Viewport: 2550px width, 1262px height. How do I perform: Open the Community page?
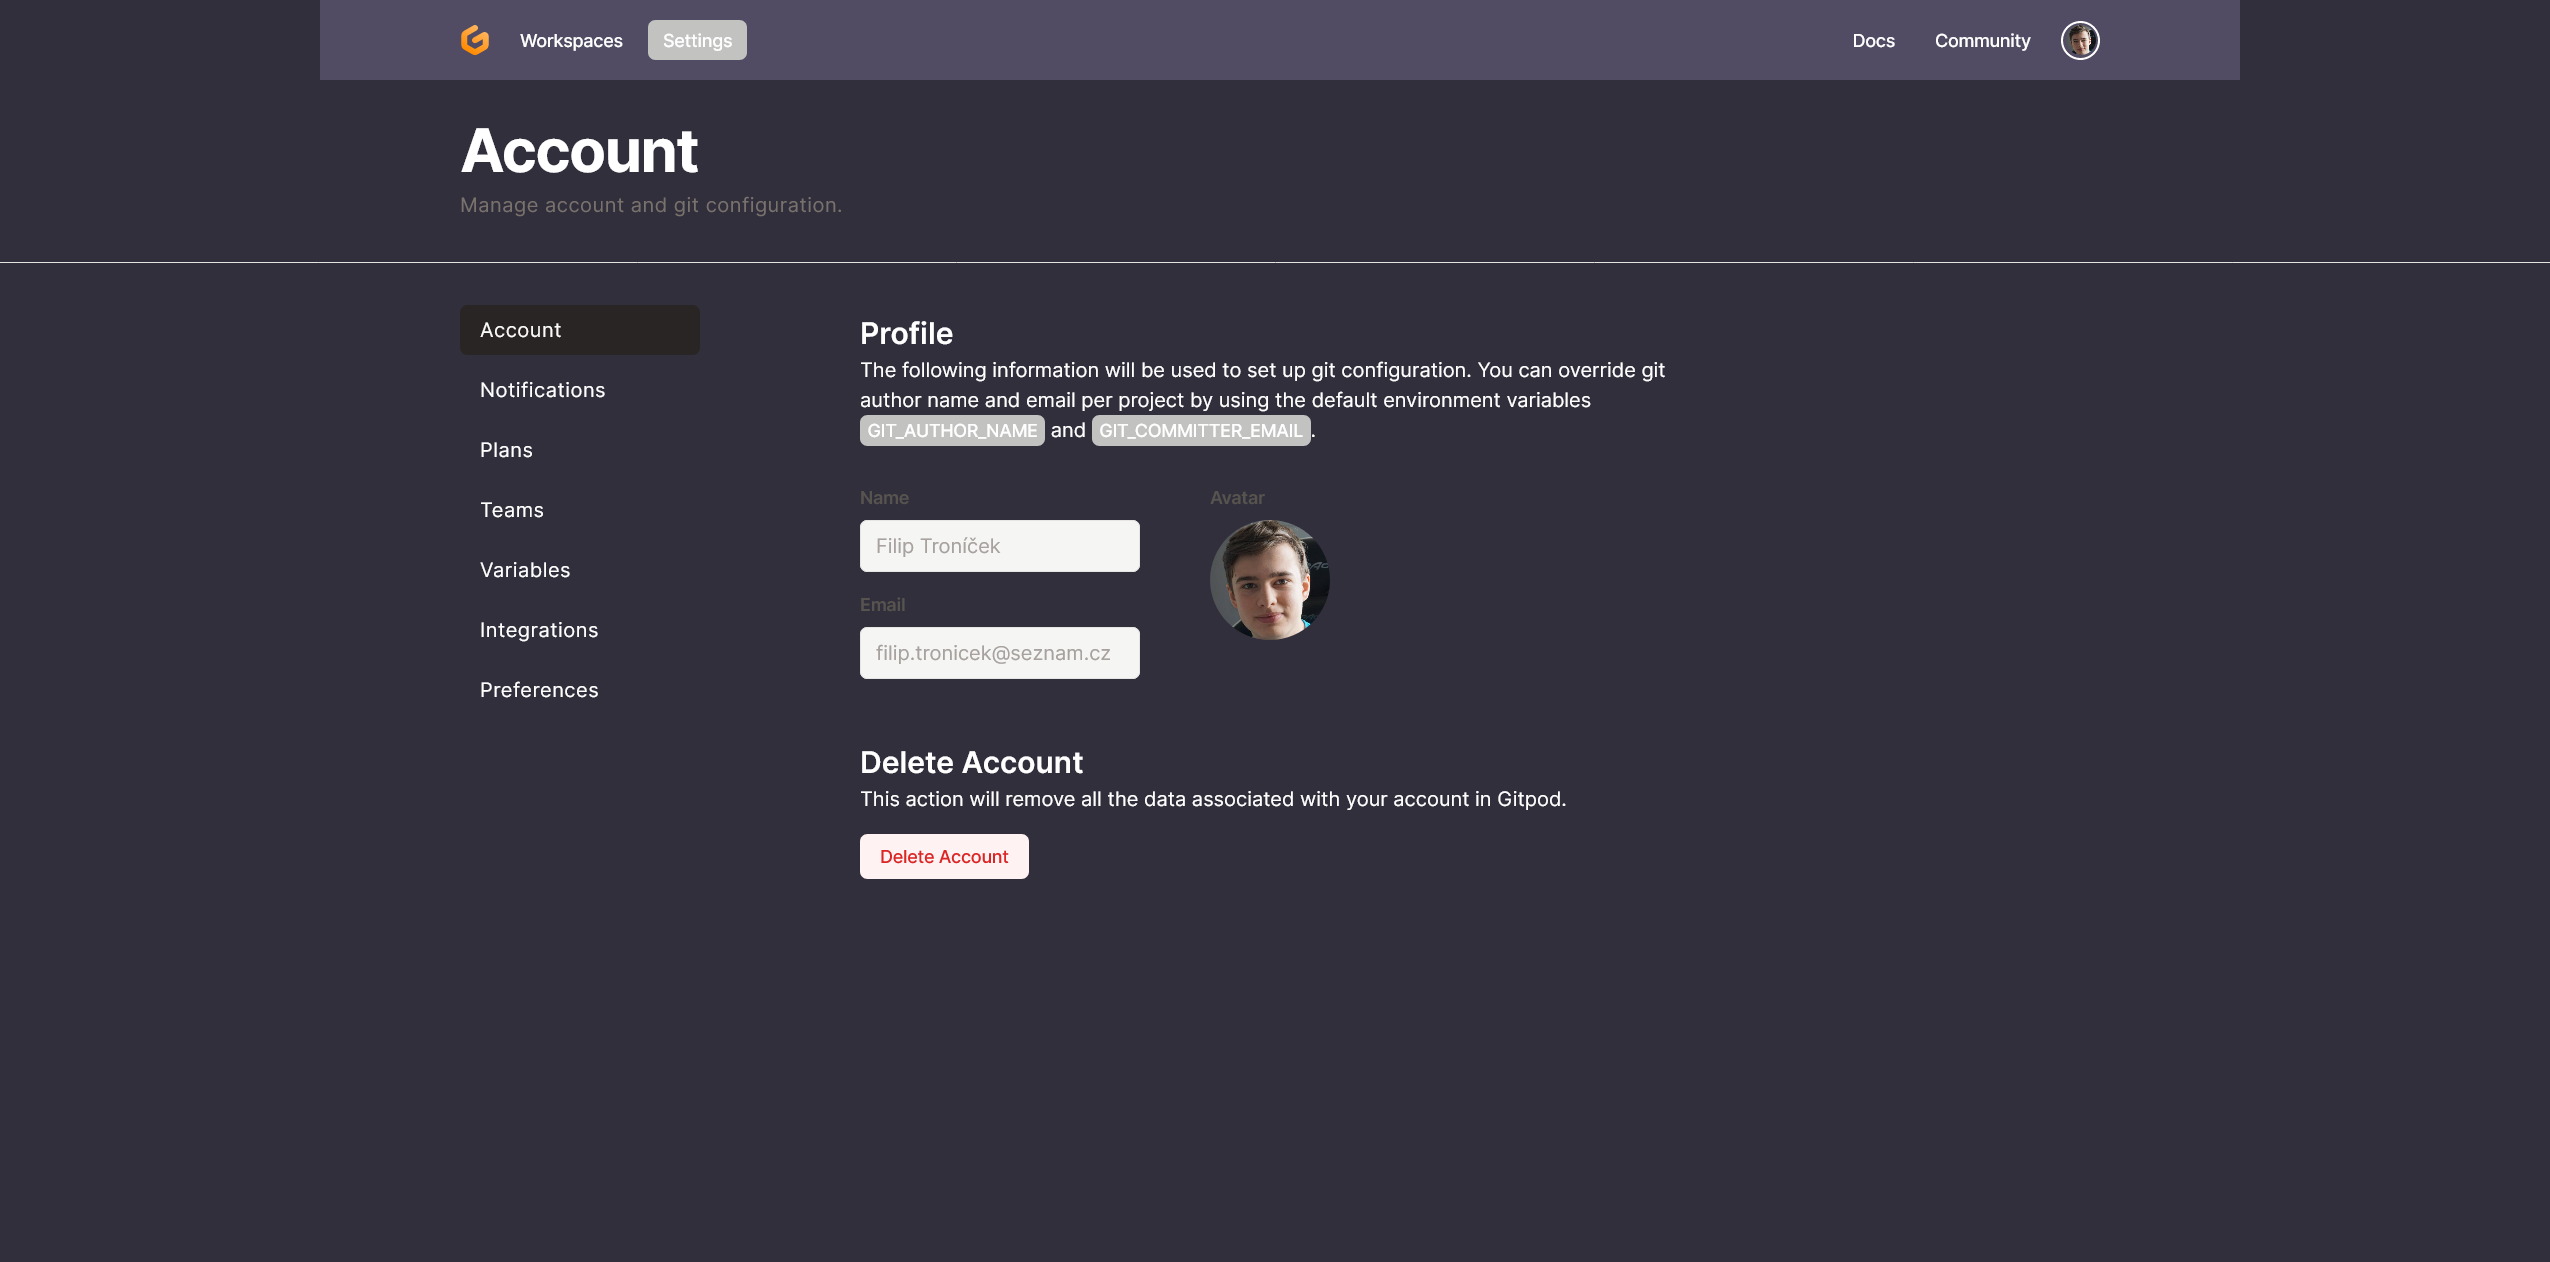(1981, 41)
